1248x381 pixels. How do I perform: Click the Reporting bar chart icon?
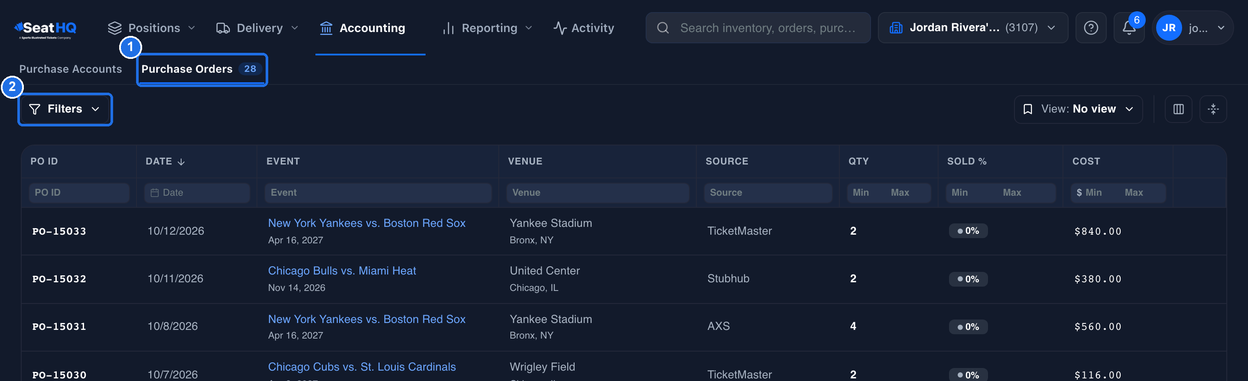coord(449,28)
